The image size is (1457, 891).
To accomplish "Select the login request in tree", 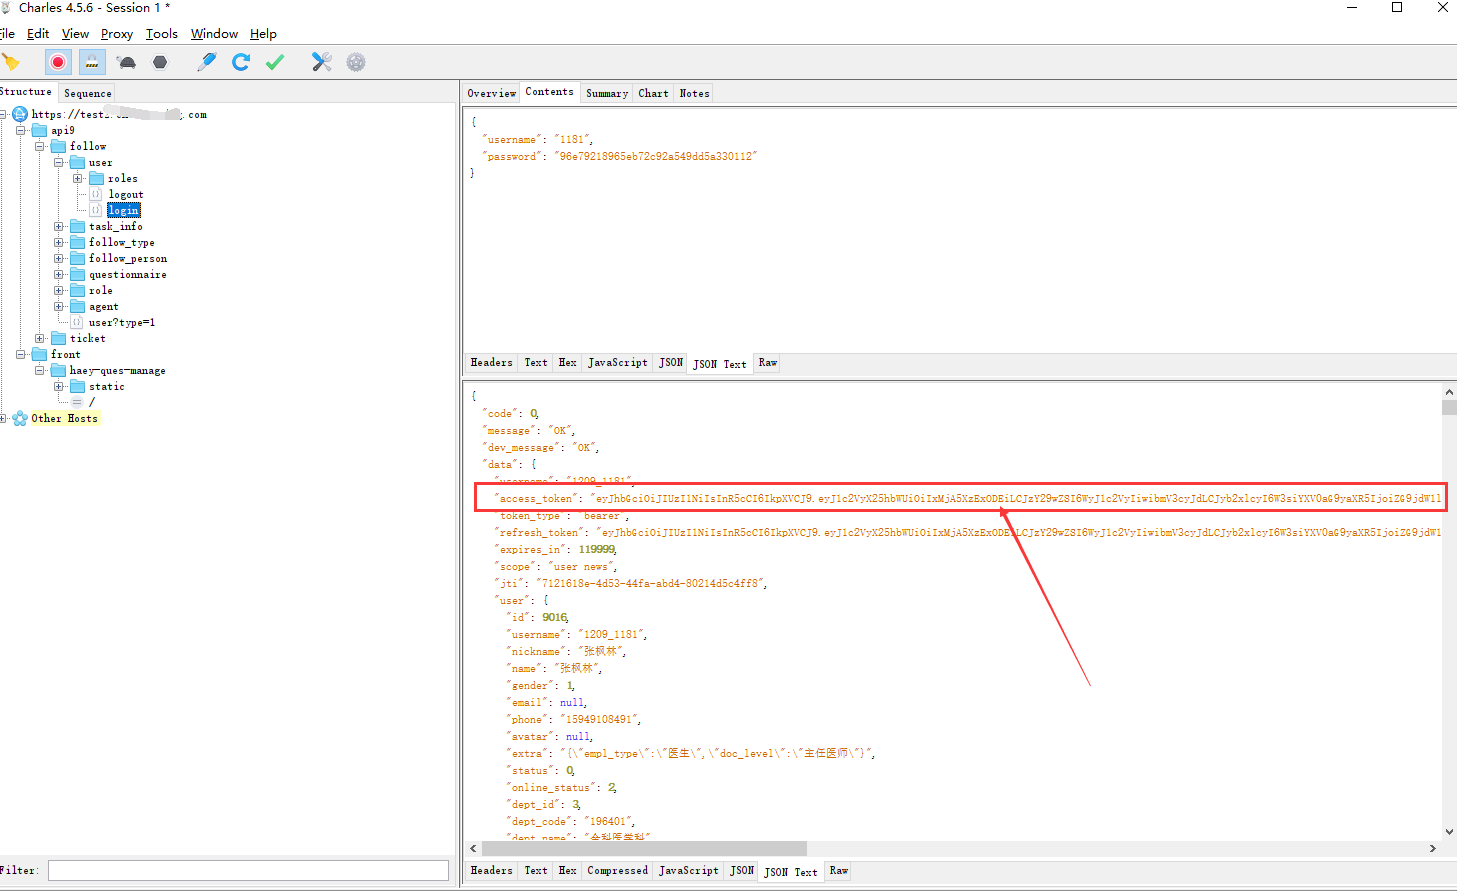I will [x=124, y=210].
